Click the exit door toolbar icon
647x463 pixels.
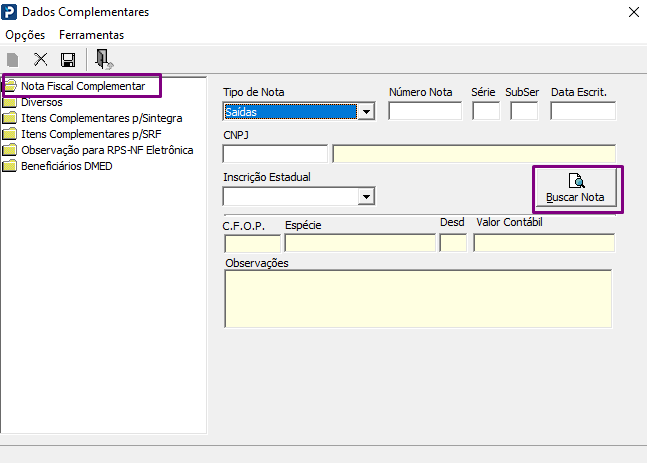point(104,59)
